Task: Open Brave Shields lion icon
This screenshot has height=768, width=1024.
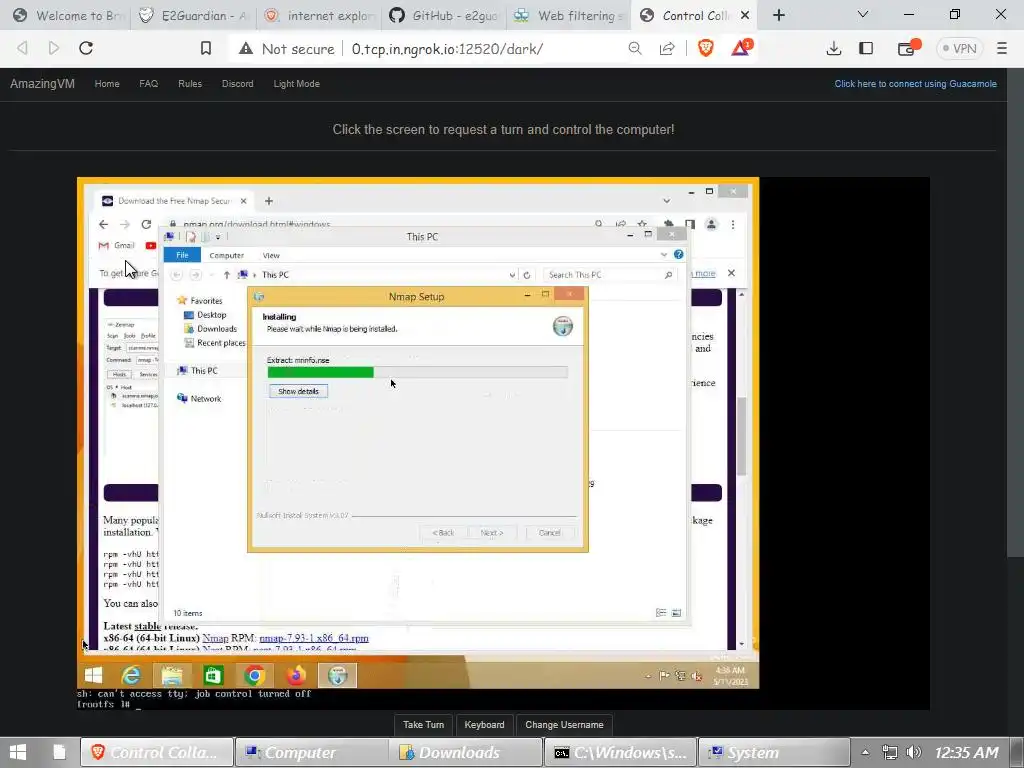Action: coord(705,48)
